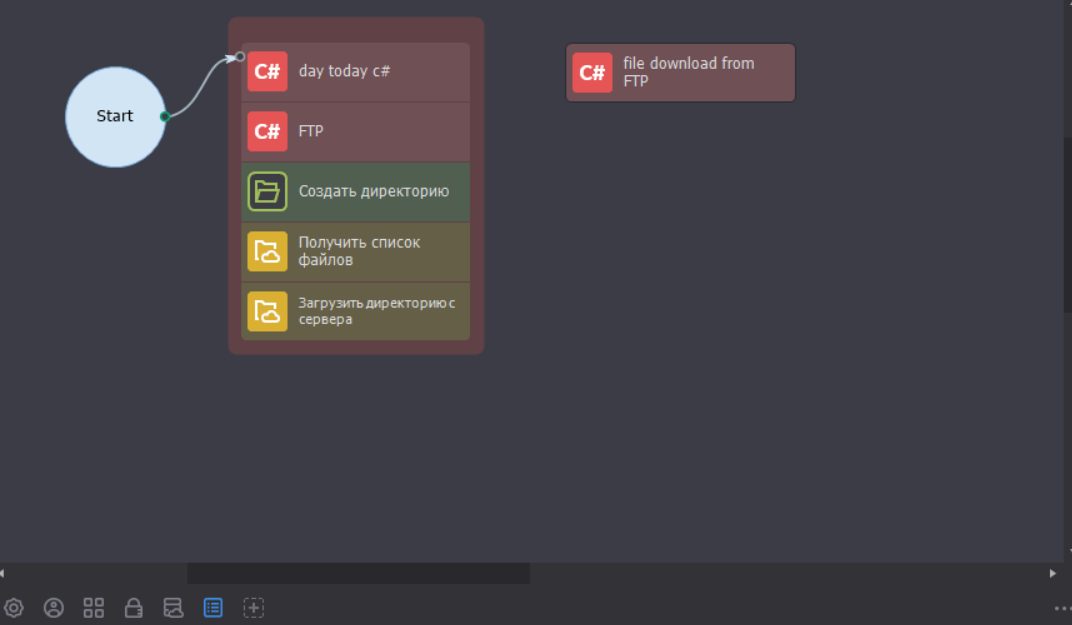1072x625 pixels.
Task: Click the cloud folder icon of Получить список файлов
Action: [x=267, y=252]
